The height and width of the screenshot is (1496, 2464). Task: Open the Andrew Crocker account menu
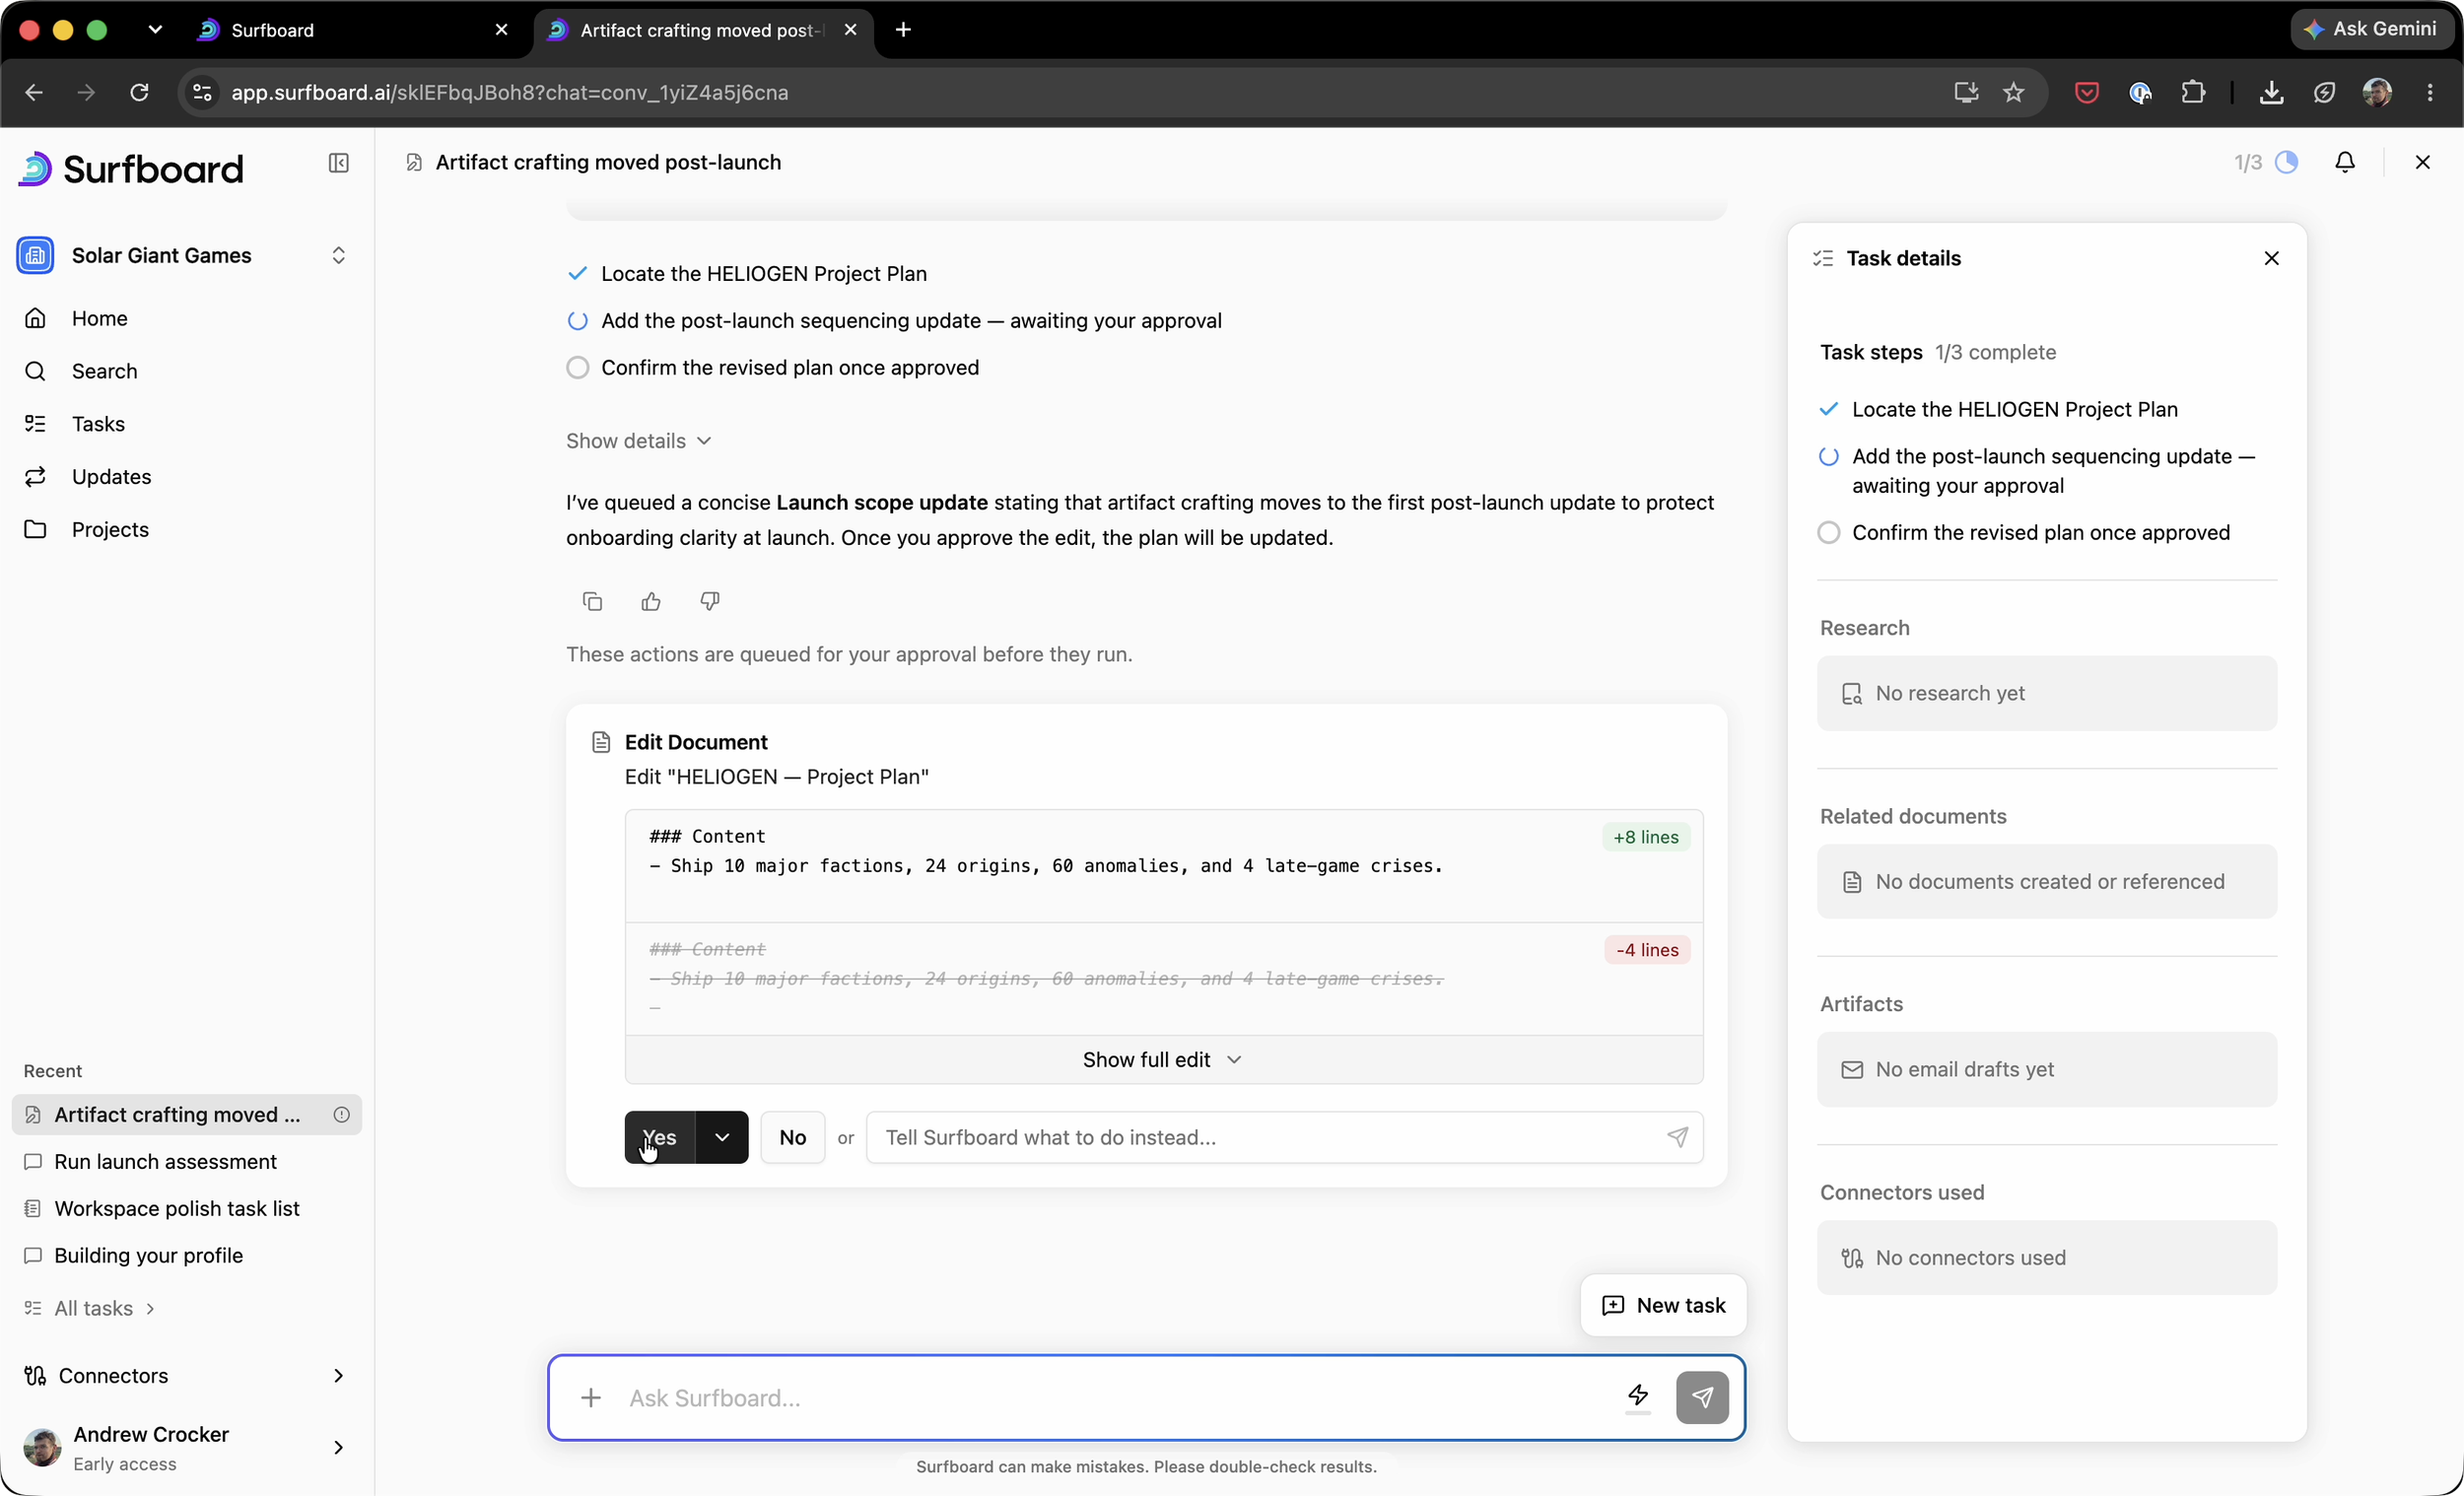coord(186,1447)
